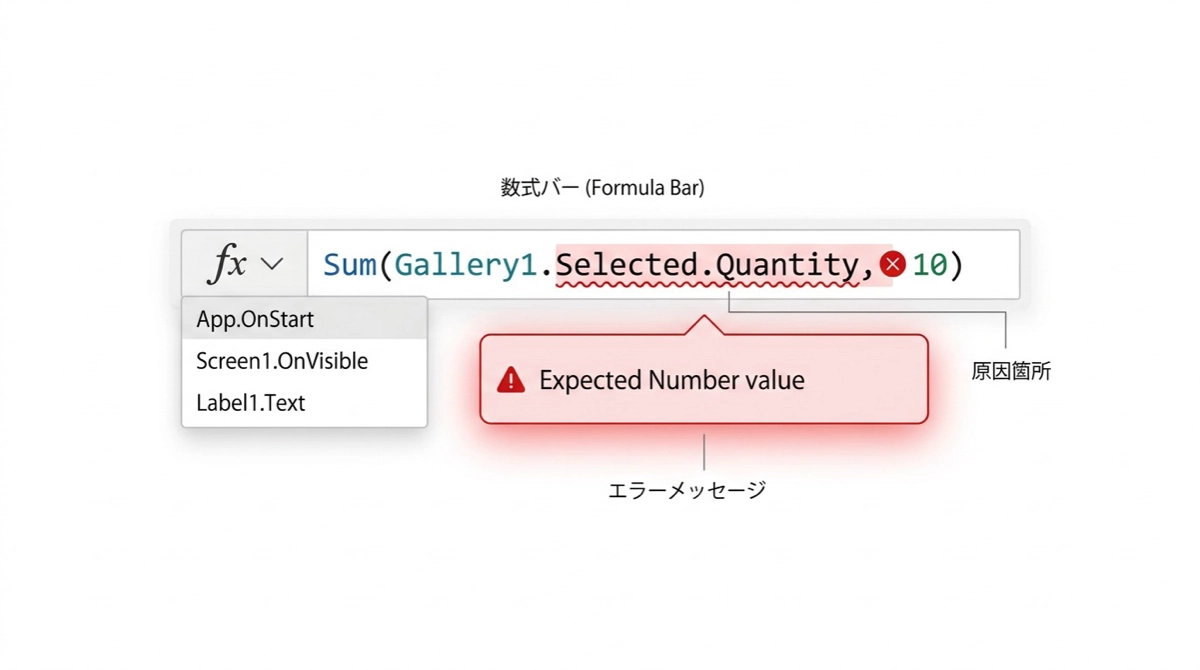Image resolution: width=1200 pixels, height=670 pixels.
Task: Choose Screen1.OnVisible in the dropdown list
Action: (x=282, y=361)
